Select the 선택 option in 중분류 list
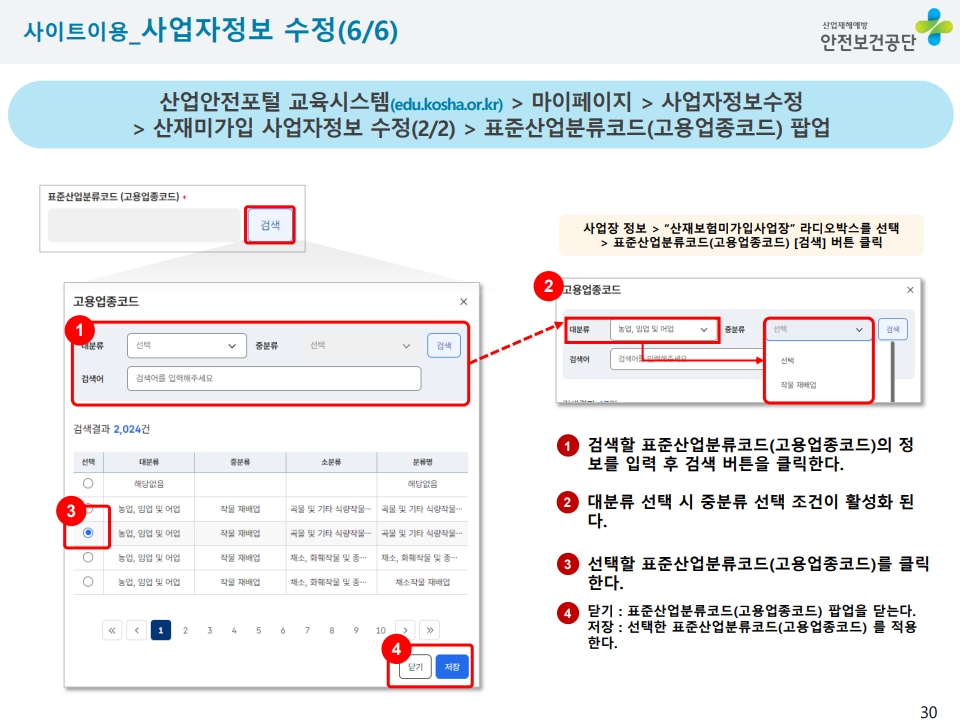The image size is (960, 720). coord(788,360)
